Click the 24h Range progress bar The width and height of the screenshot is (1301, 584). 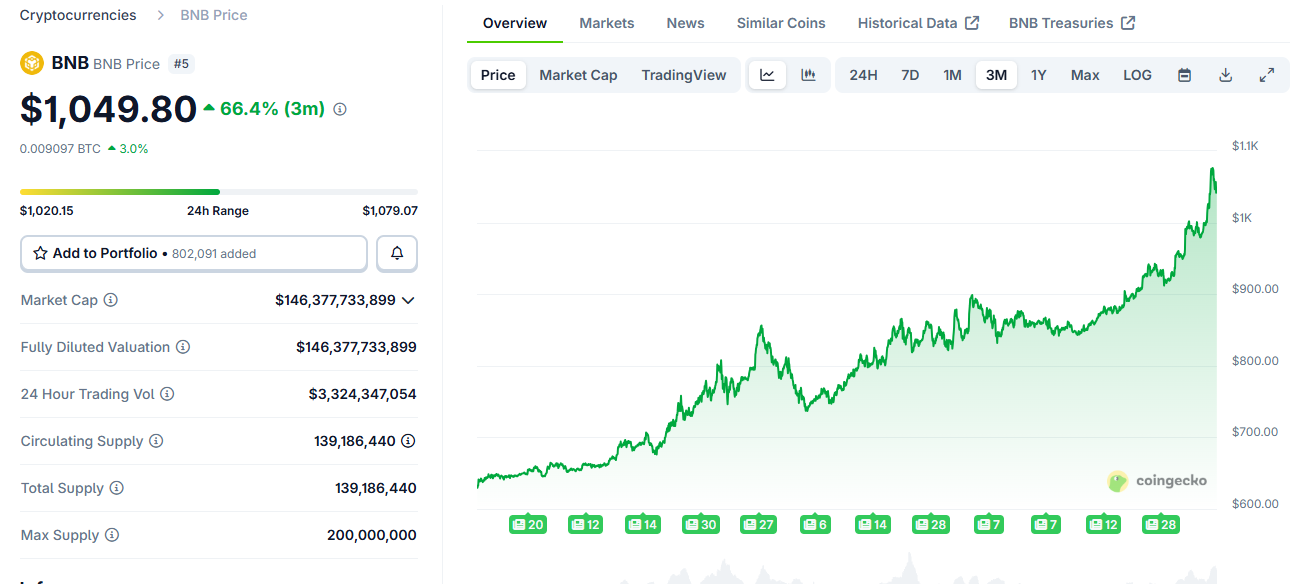[x=219, y=191]
